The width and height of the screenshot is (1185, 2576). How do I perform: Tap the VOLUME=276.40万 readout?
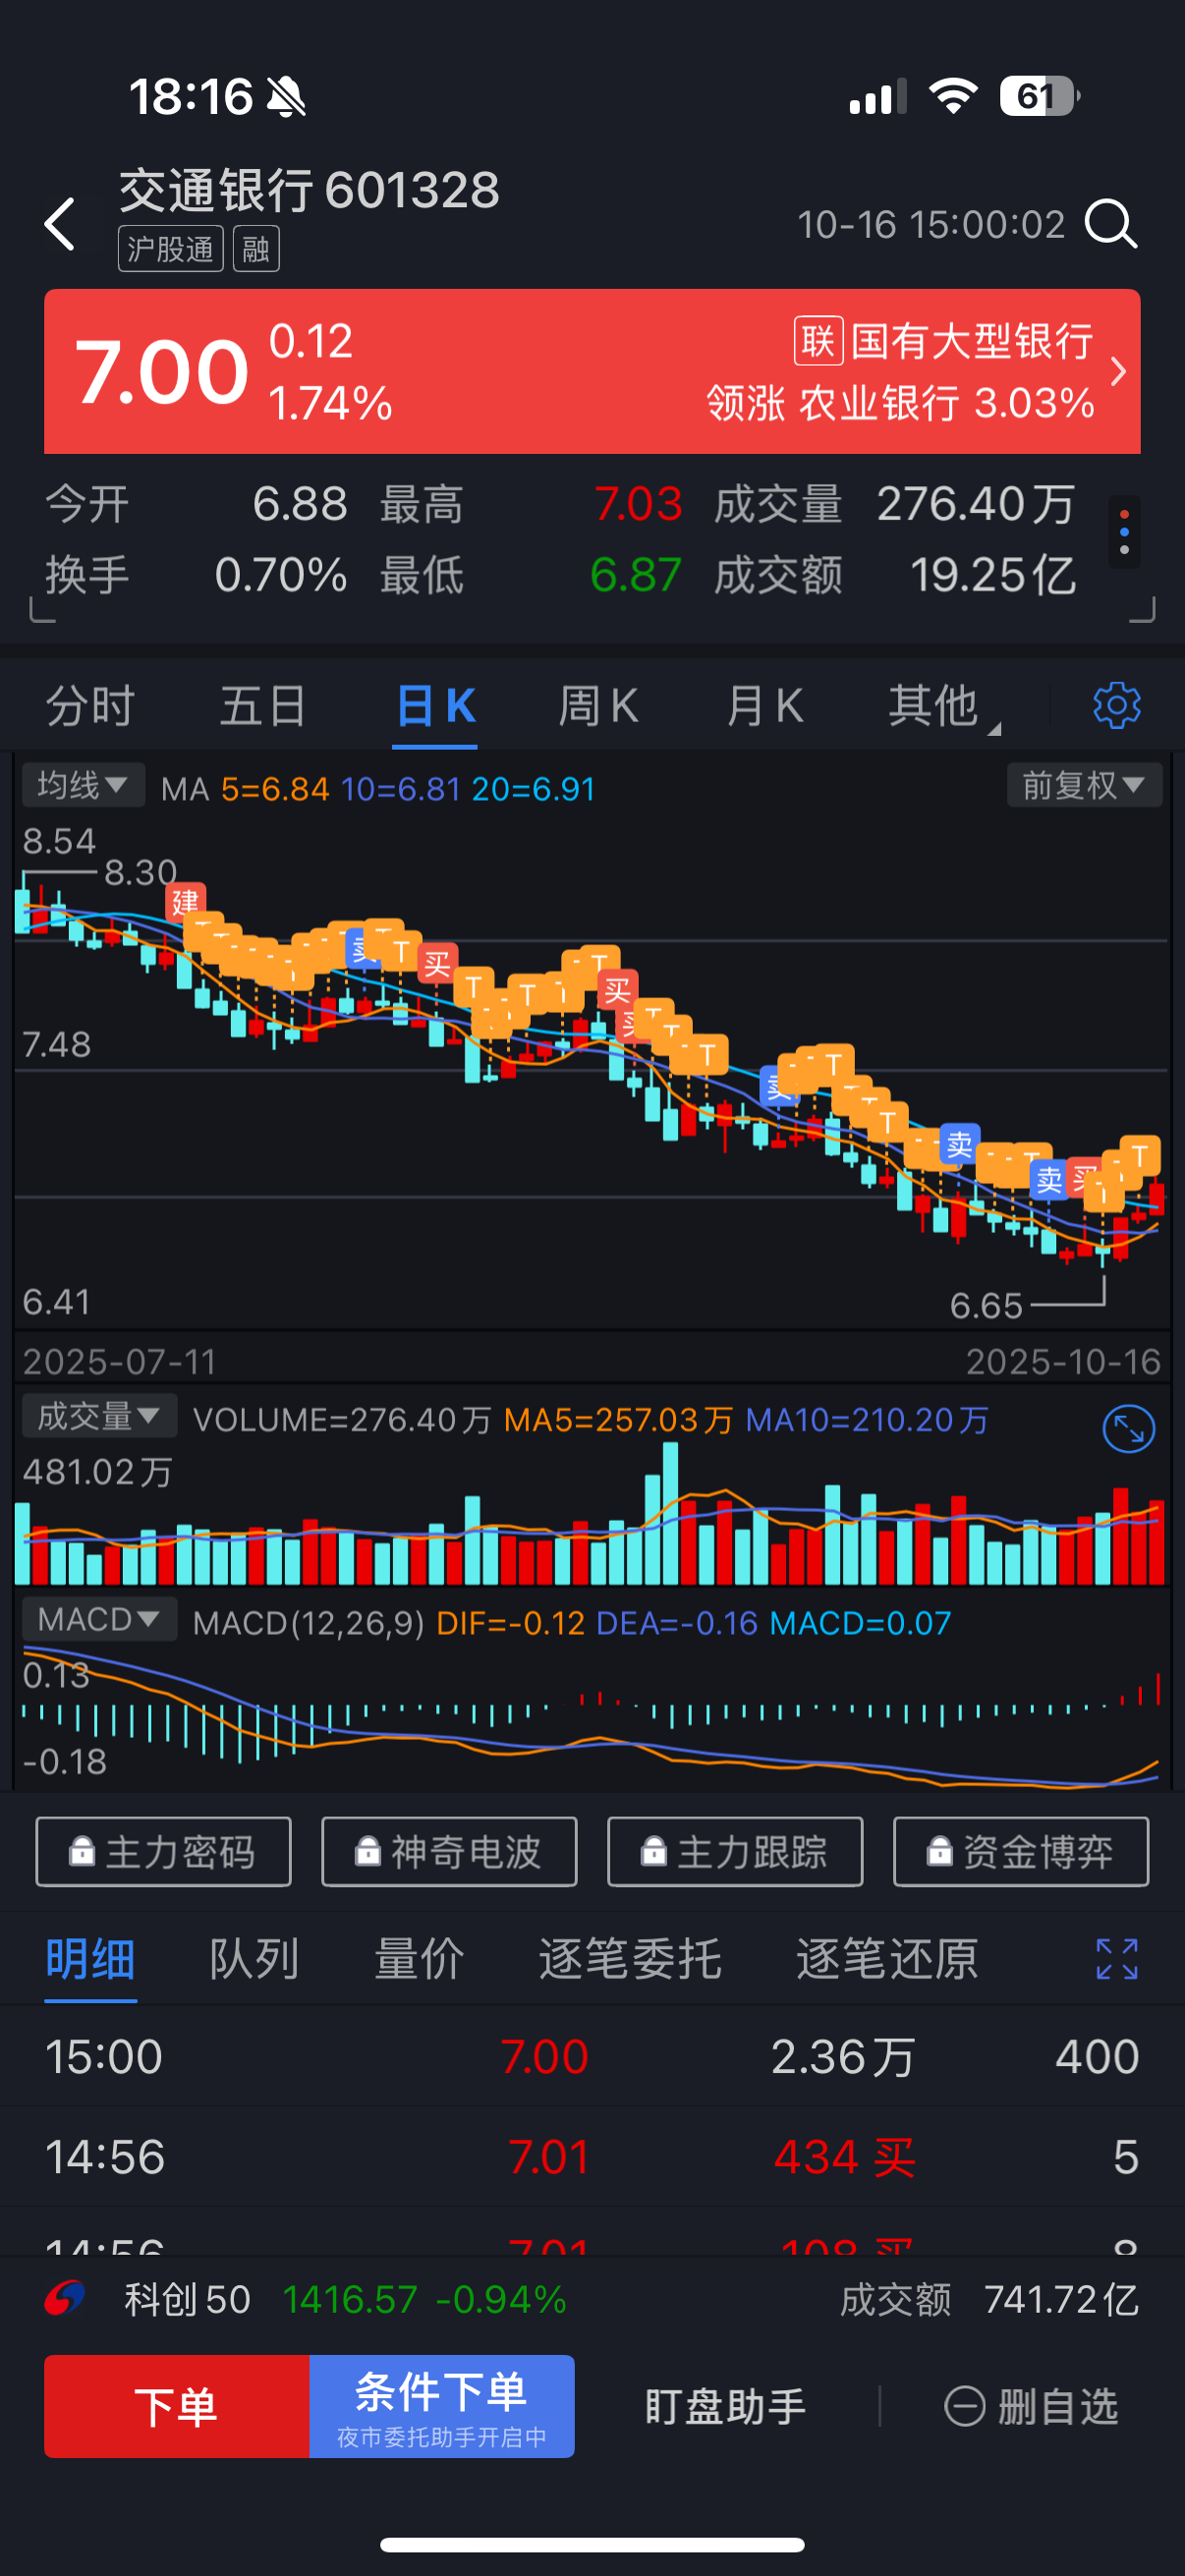(x=342, y=1419)
